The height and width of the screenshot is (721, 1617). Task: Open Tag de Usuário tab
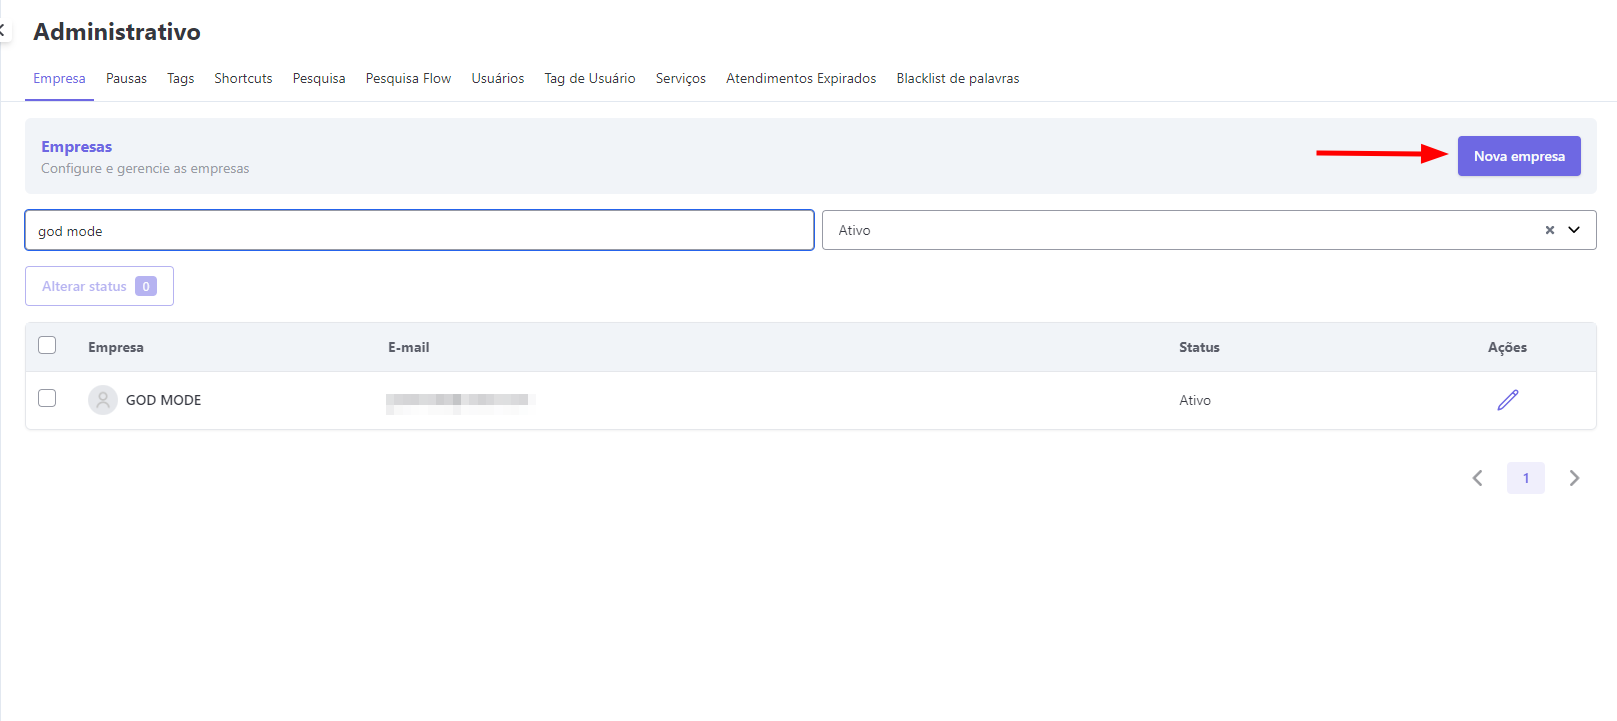(x=590, y=78)
